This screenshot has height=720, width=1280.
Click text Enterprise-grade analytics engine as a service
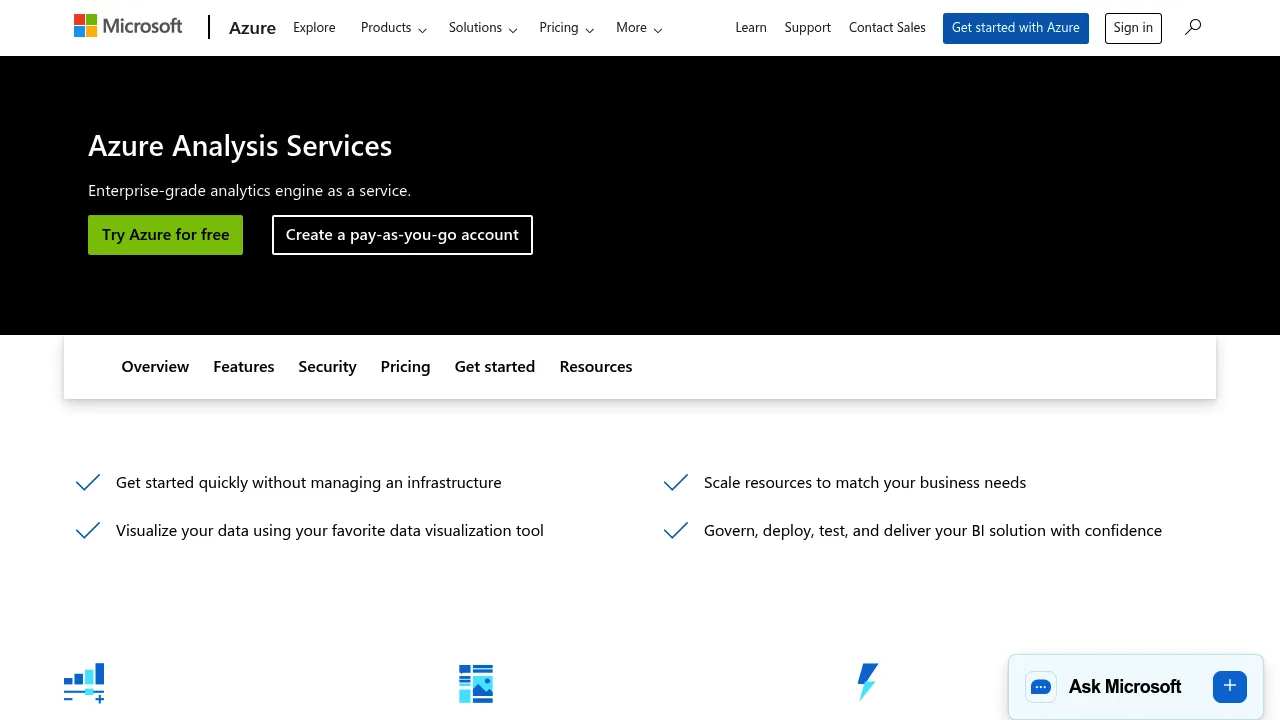(x=249, y=191)
